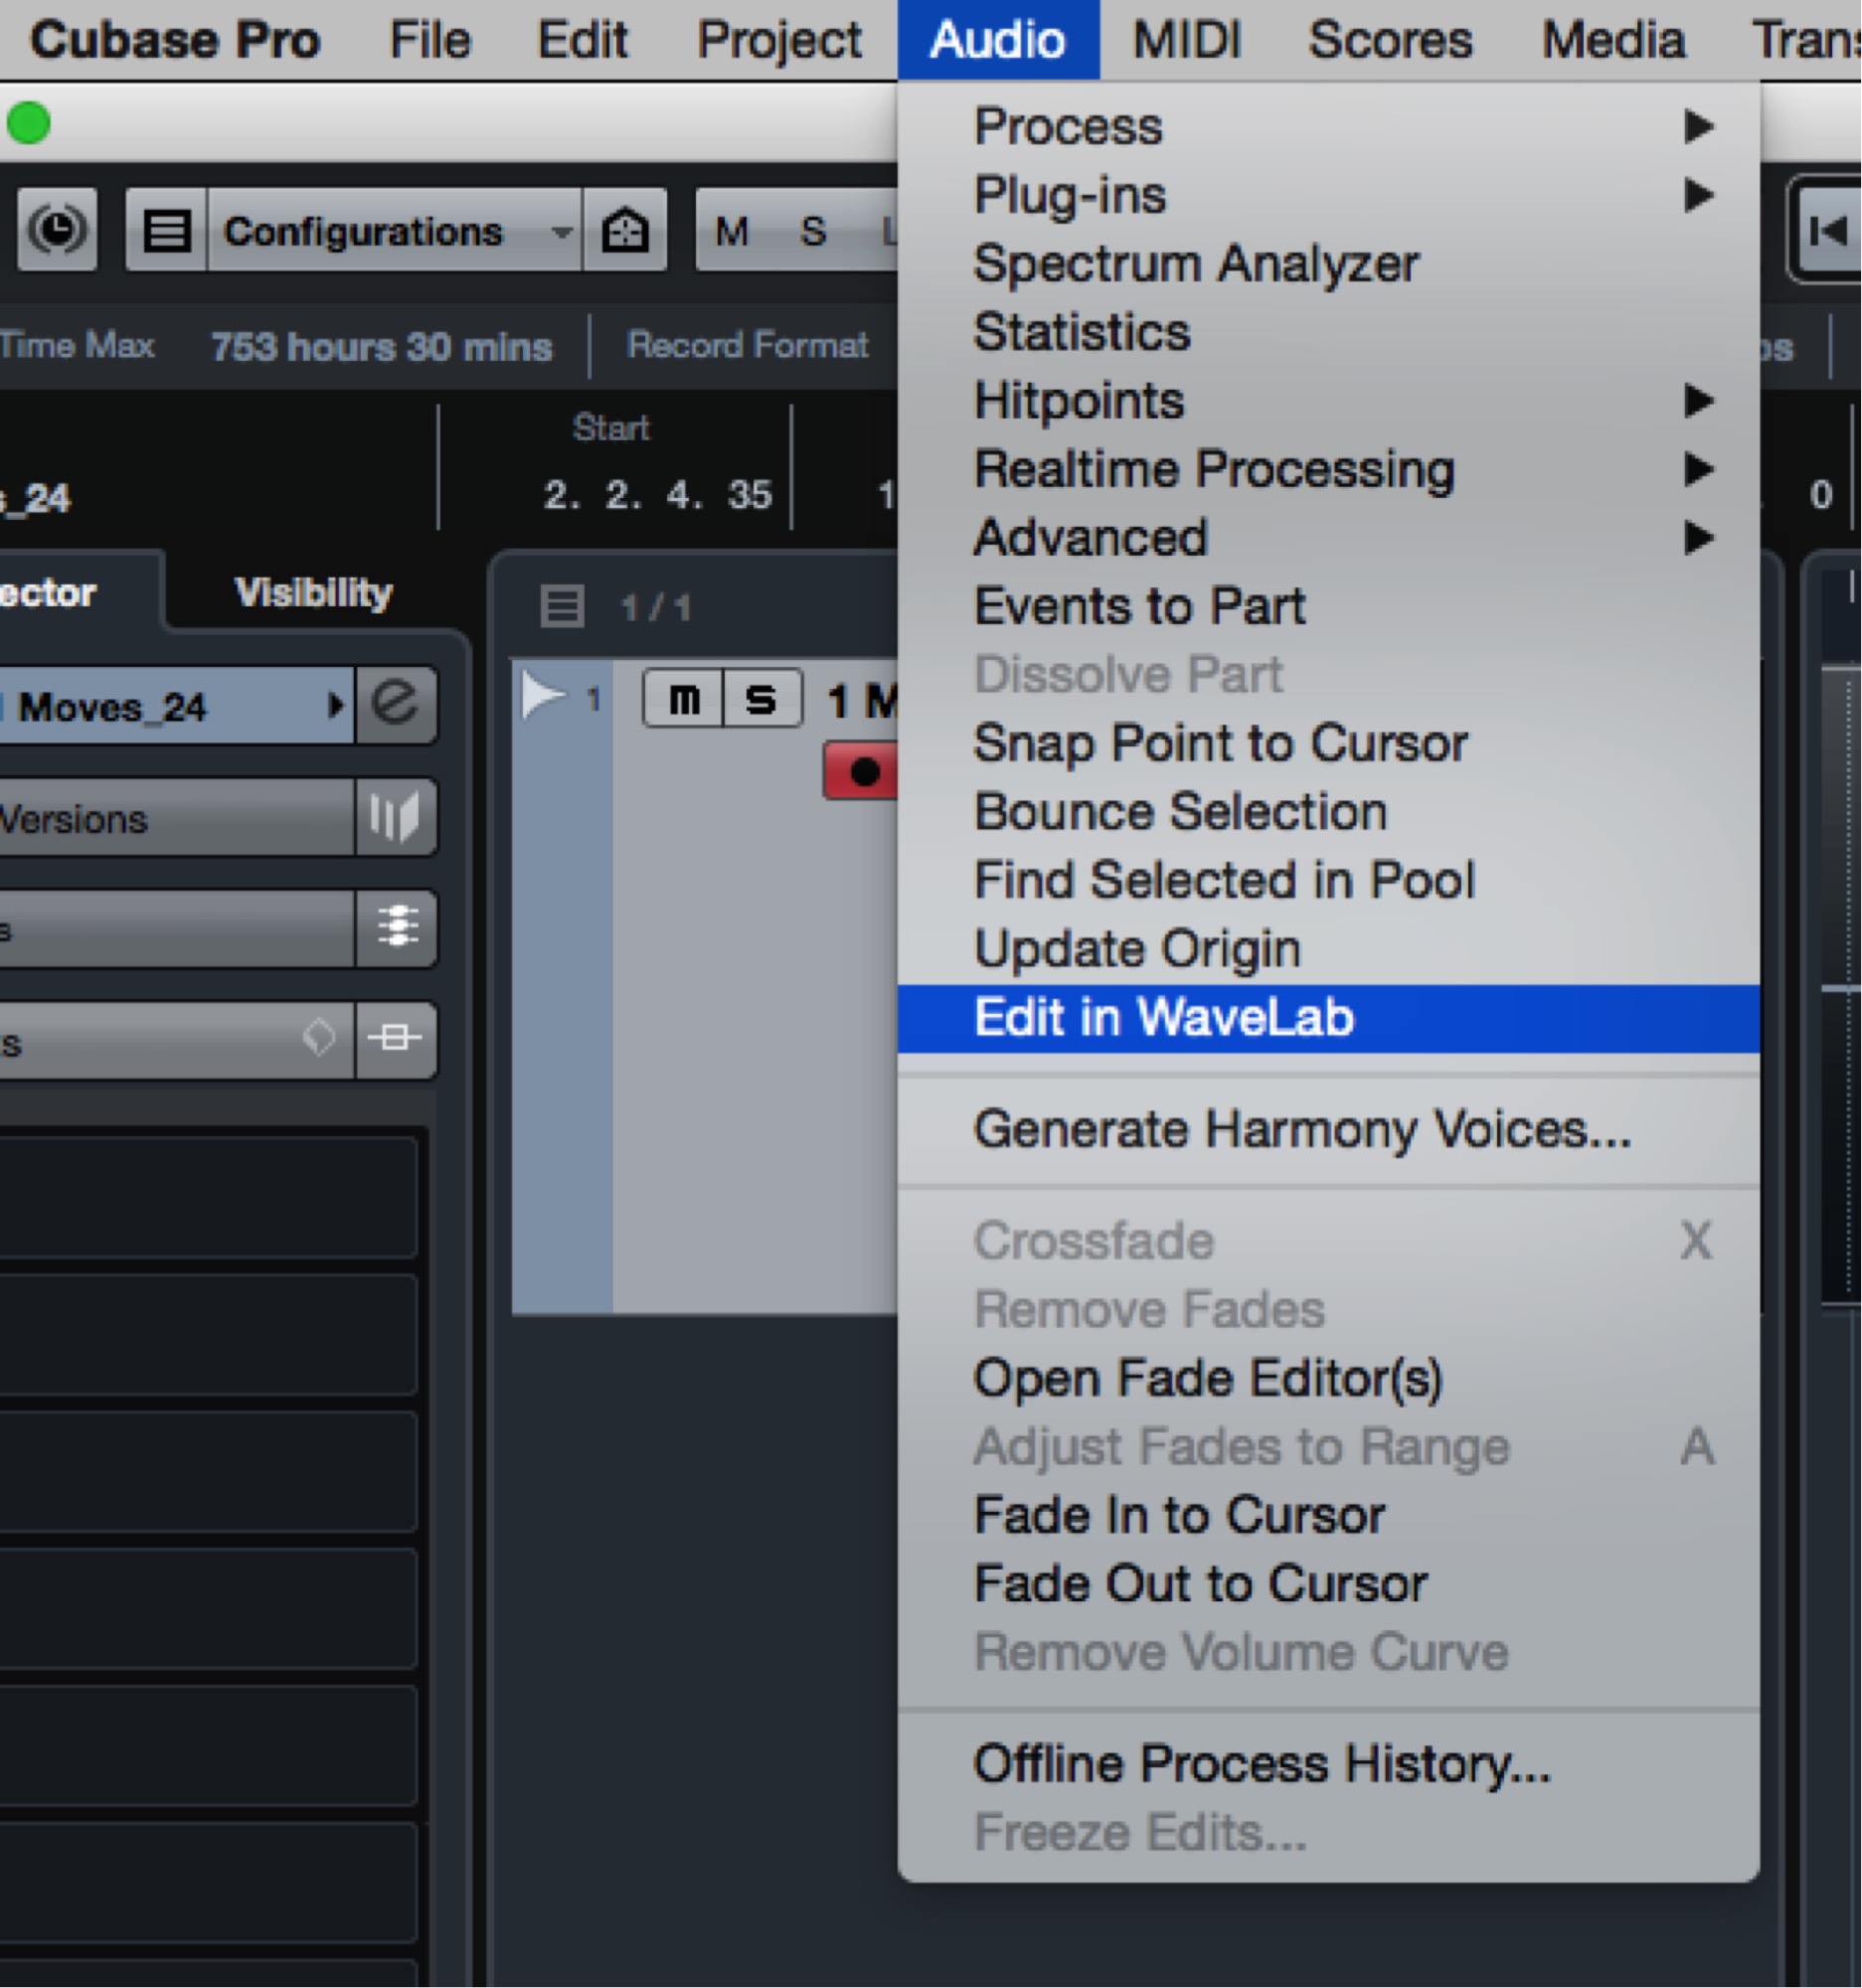
Task: Click the Record Format label
Action: click(x=747, y=346)
